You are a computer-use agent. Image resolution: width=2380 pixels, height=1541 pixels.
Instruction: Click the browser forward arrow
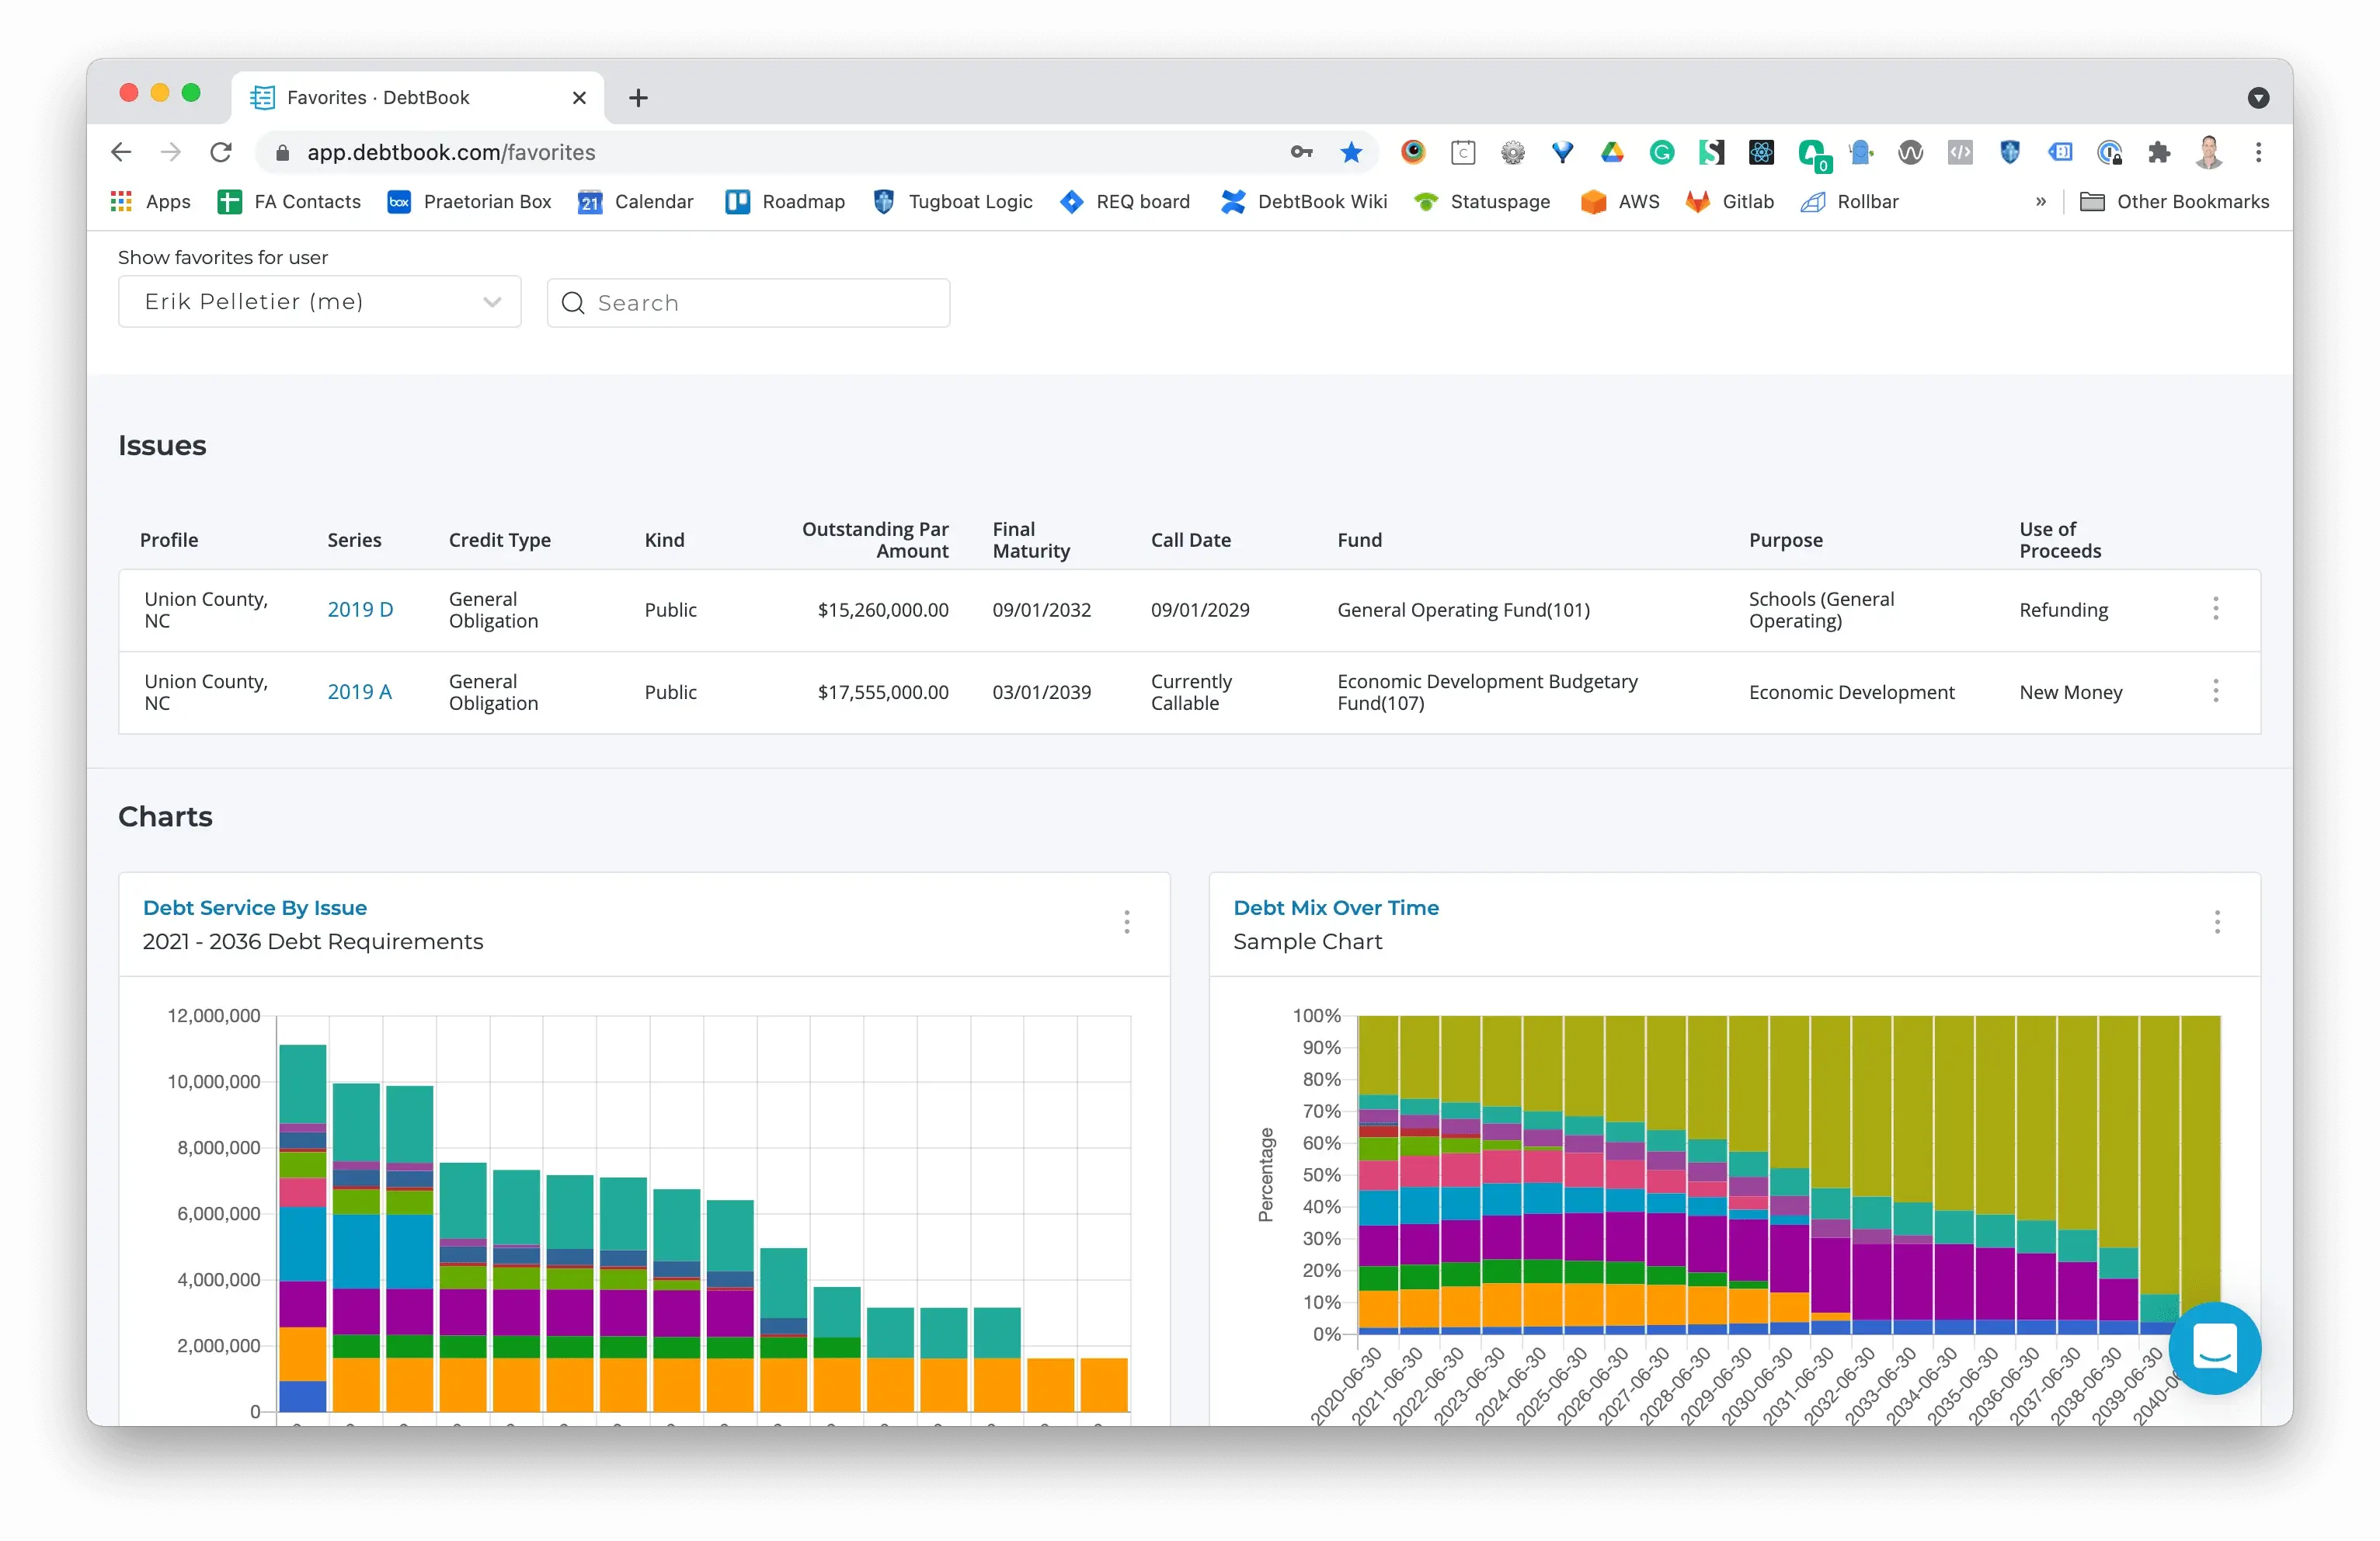pos(171,152)
